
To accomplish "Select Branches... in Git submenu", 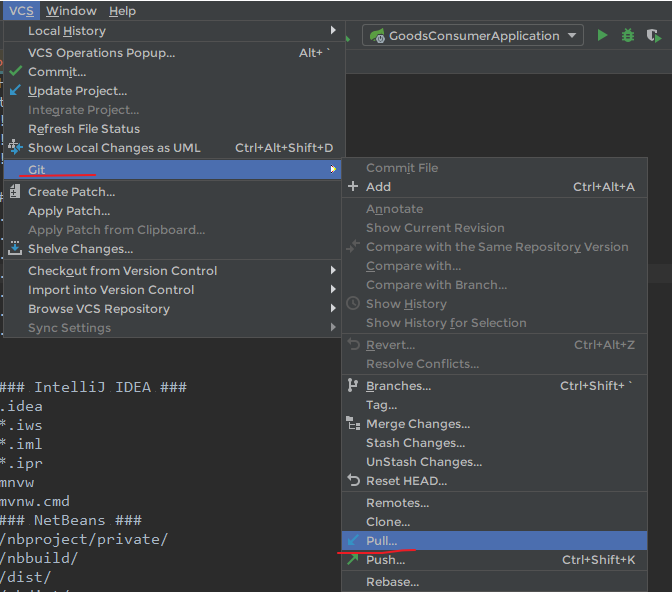I will 495,386.
